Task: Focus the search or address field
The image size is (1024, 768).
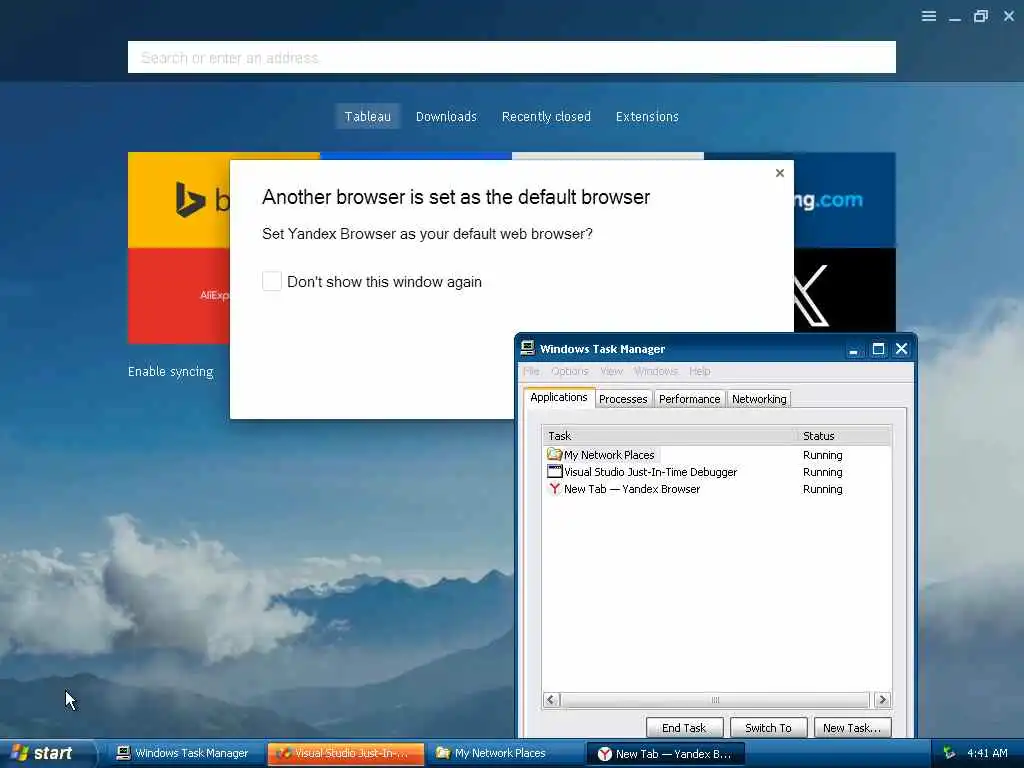Action: tap(511, 57)
